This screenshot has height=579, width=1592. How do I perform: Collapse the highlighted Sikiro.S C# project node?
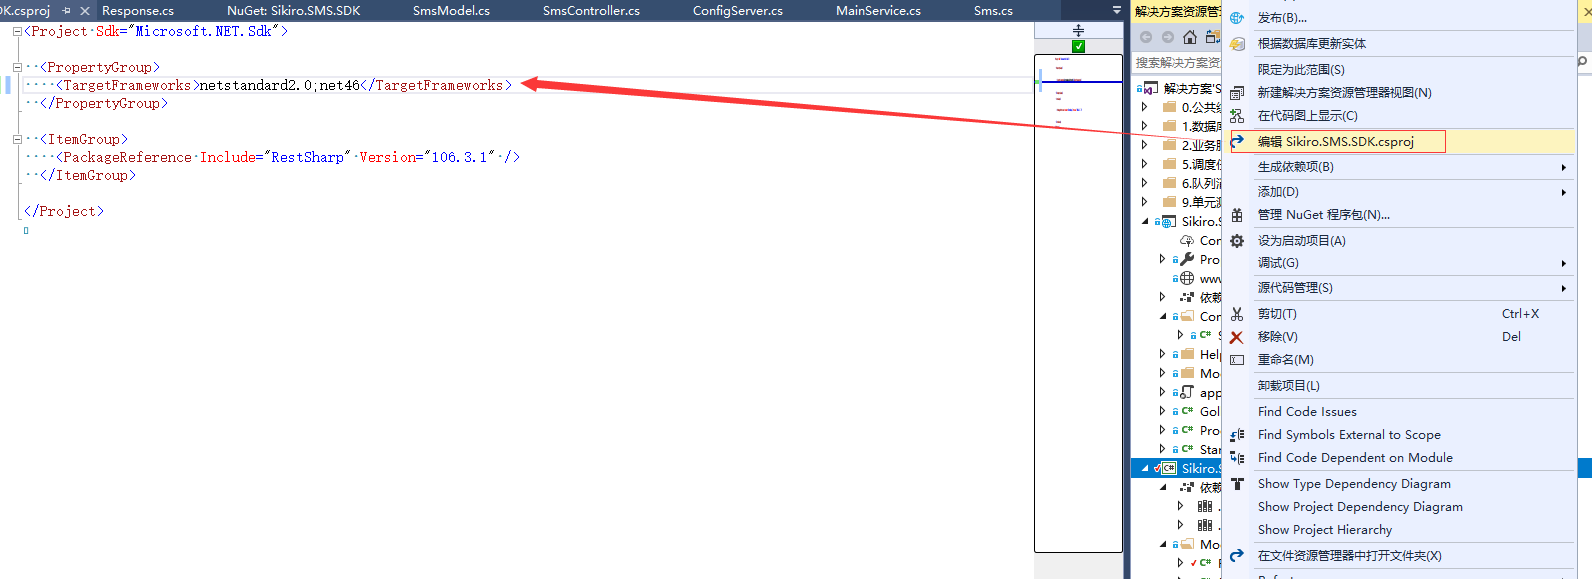tap(1145, 468)
